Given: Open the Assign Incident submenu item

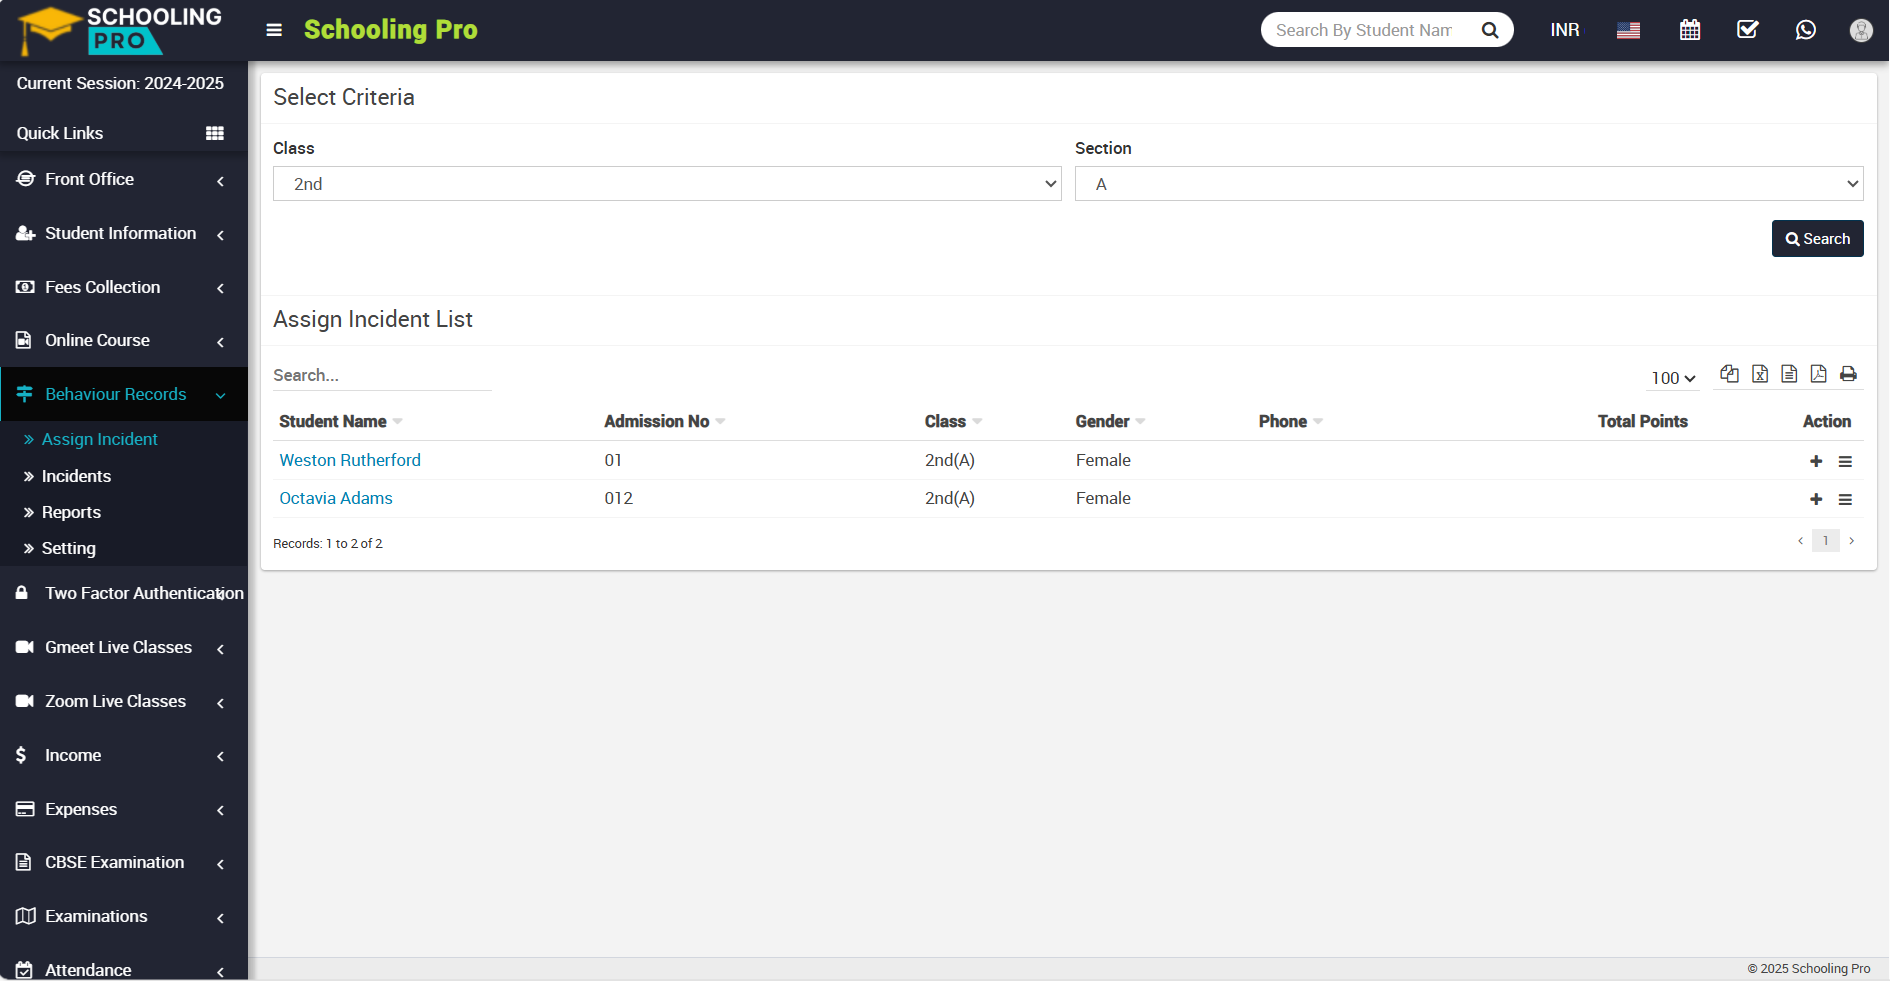Looking at the screenshot, I should (x=99, y=439).
